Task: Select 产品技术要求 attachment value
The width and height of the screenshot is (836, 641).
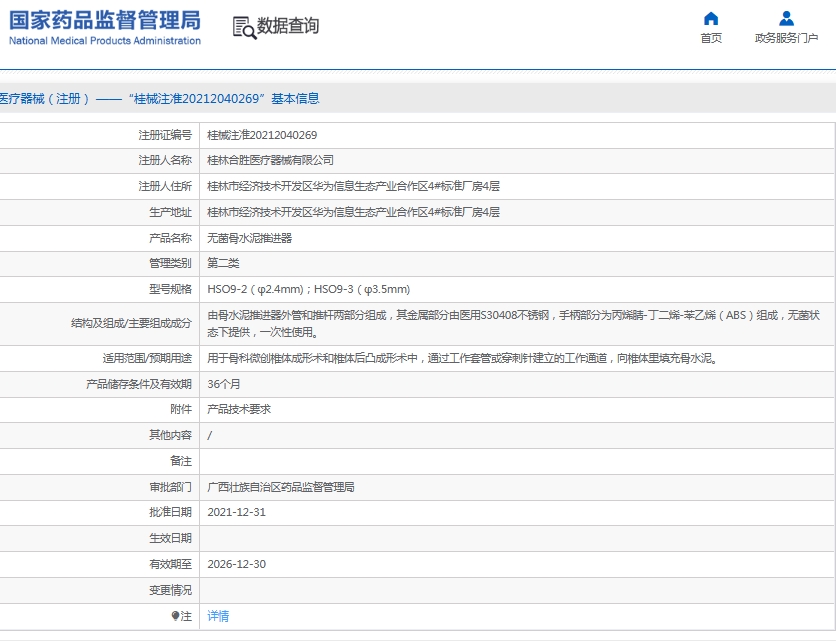Action: 239,410
